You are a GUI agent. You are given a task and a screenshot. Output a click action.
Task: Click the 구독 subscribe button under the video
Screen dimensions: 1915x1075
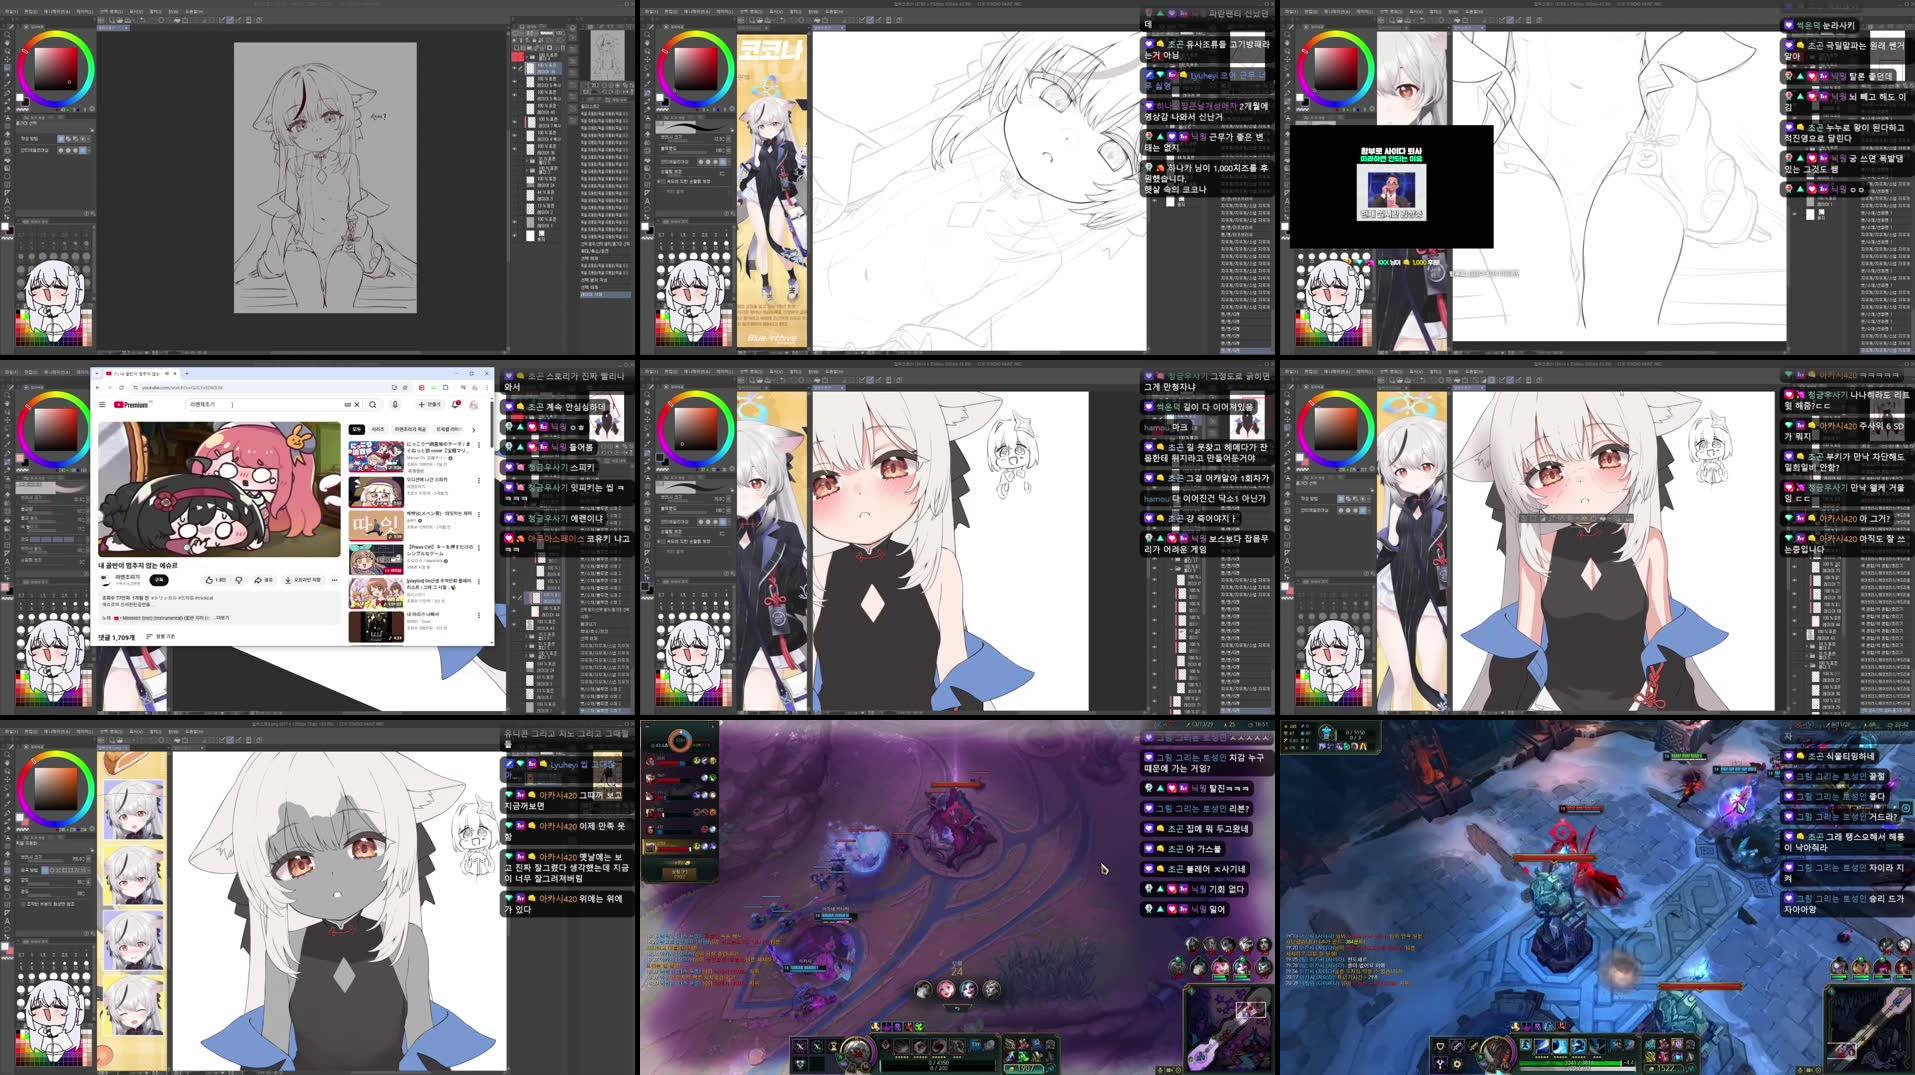(x=160, y=580)
